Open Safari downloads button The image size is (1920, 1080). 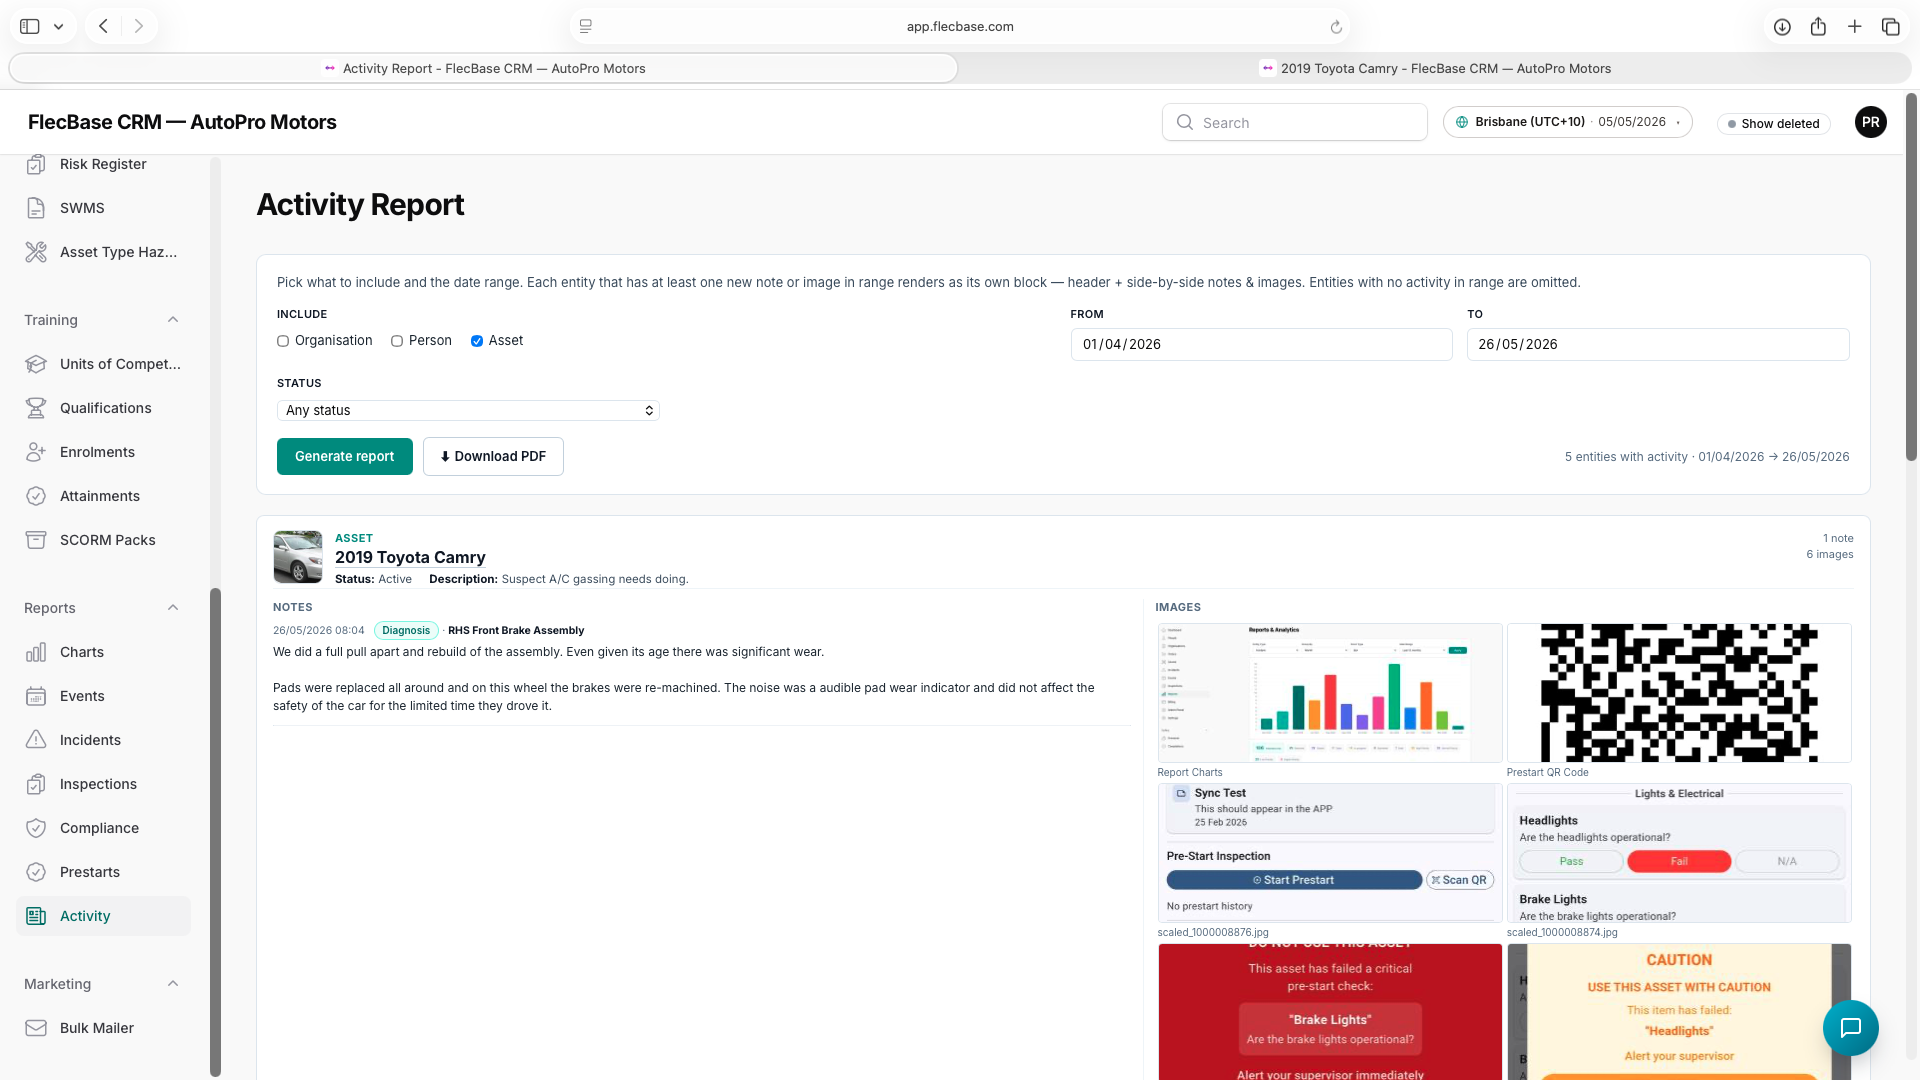tap(1782, 27)
